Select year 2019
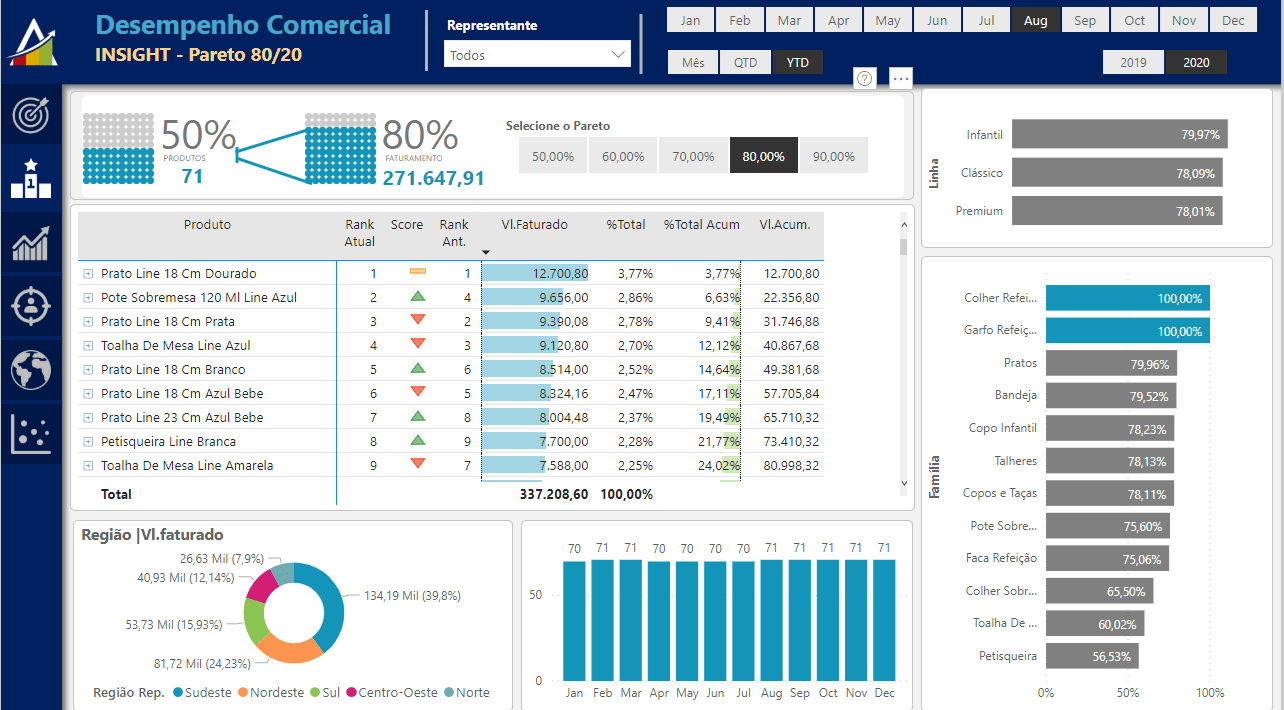The image size is (1284, 710). [1133, 62]
